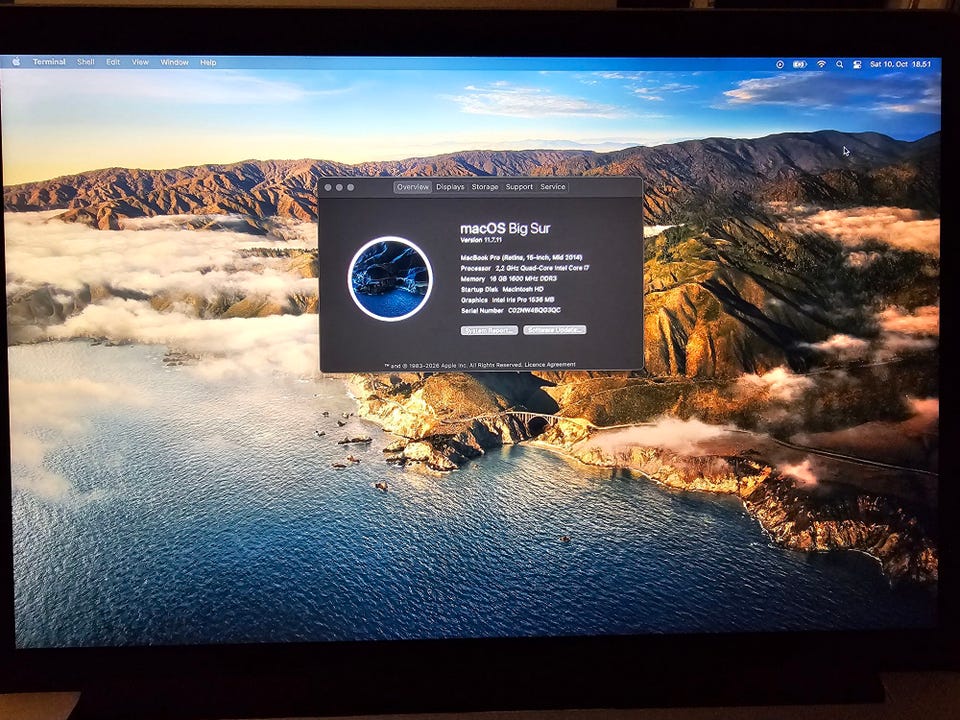This screenshot has height=720, width=960.
Task: Select the Overview tab
Action: [413, 187]
